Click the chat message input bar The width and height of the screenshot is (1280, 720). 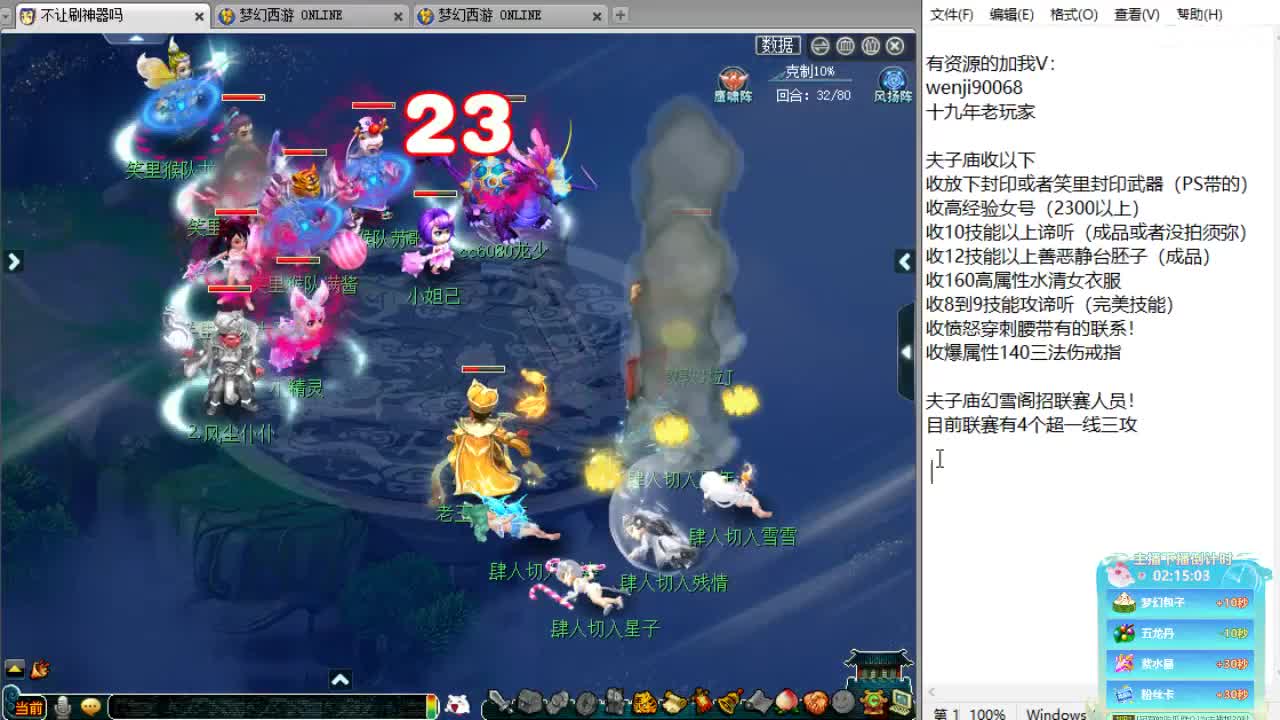tap(267, 707)
